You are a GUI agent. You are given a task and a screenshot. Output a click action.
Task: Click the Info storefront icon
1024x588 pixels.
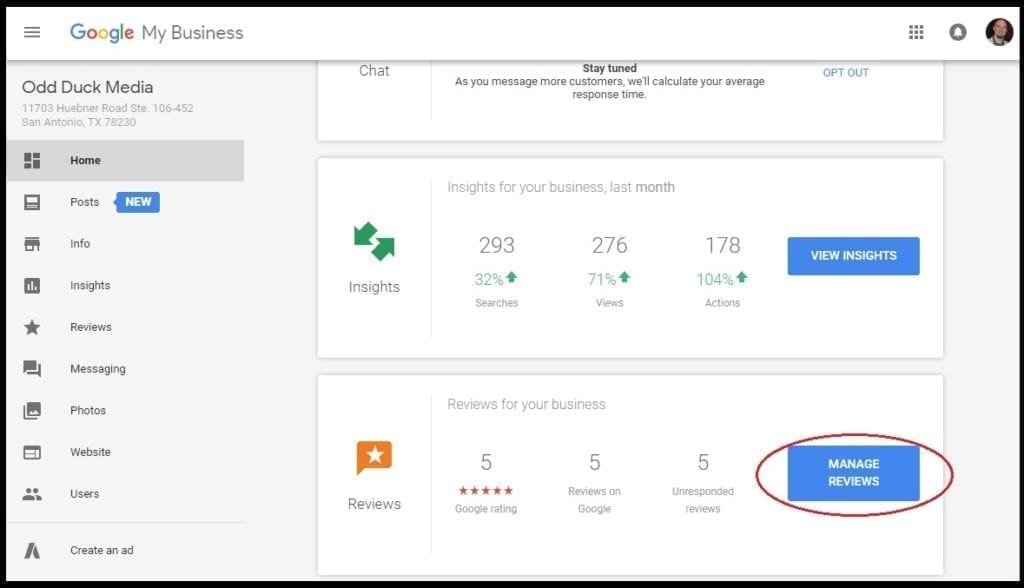[32, 244]
